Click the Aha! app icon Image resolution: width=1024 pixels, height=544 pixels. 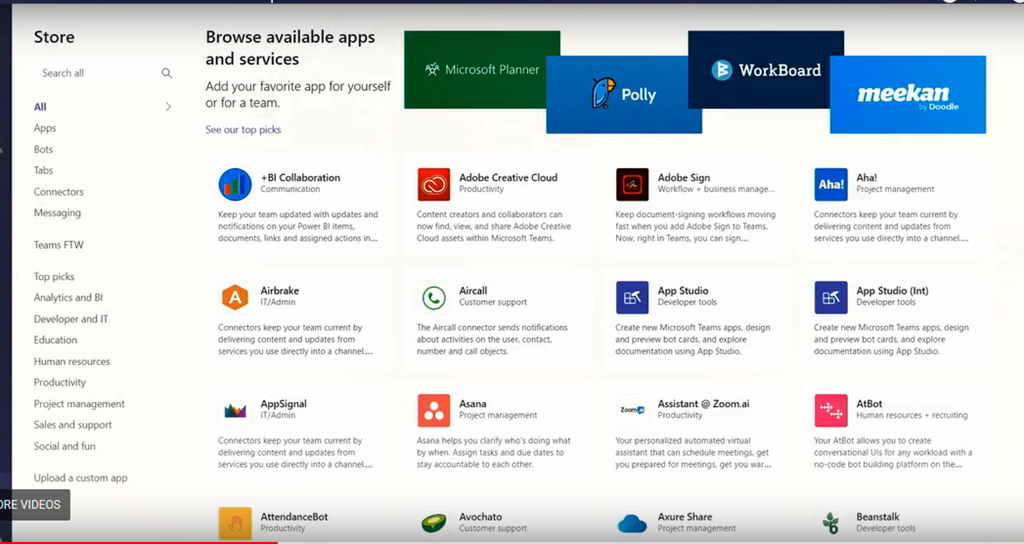click(x=831, y=184)
